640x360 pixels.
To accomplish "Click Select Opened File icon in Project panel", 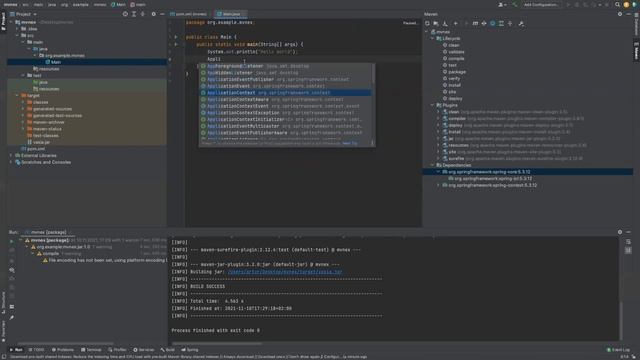I will click(125, 14).
